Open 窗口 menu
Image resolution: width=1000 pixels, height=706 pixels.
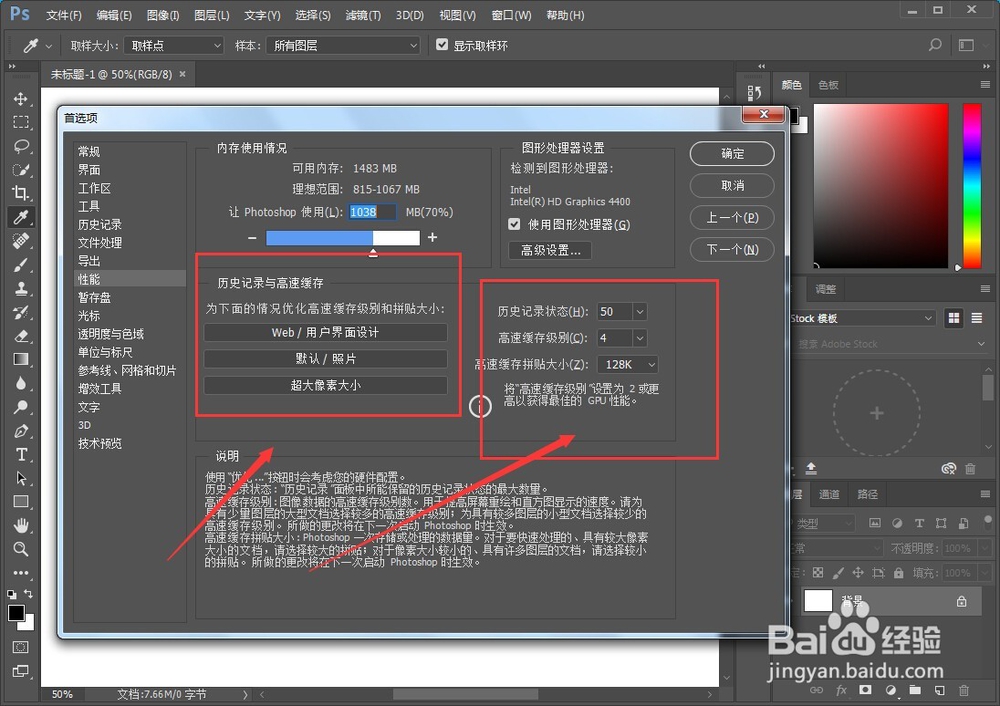[x=511, y=15]
